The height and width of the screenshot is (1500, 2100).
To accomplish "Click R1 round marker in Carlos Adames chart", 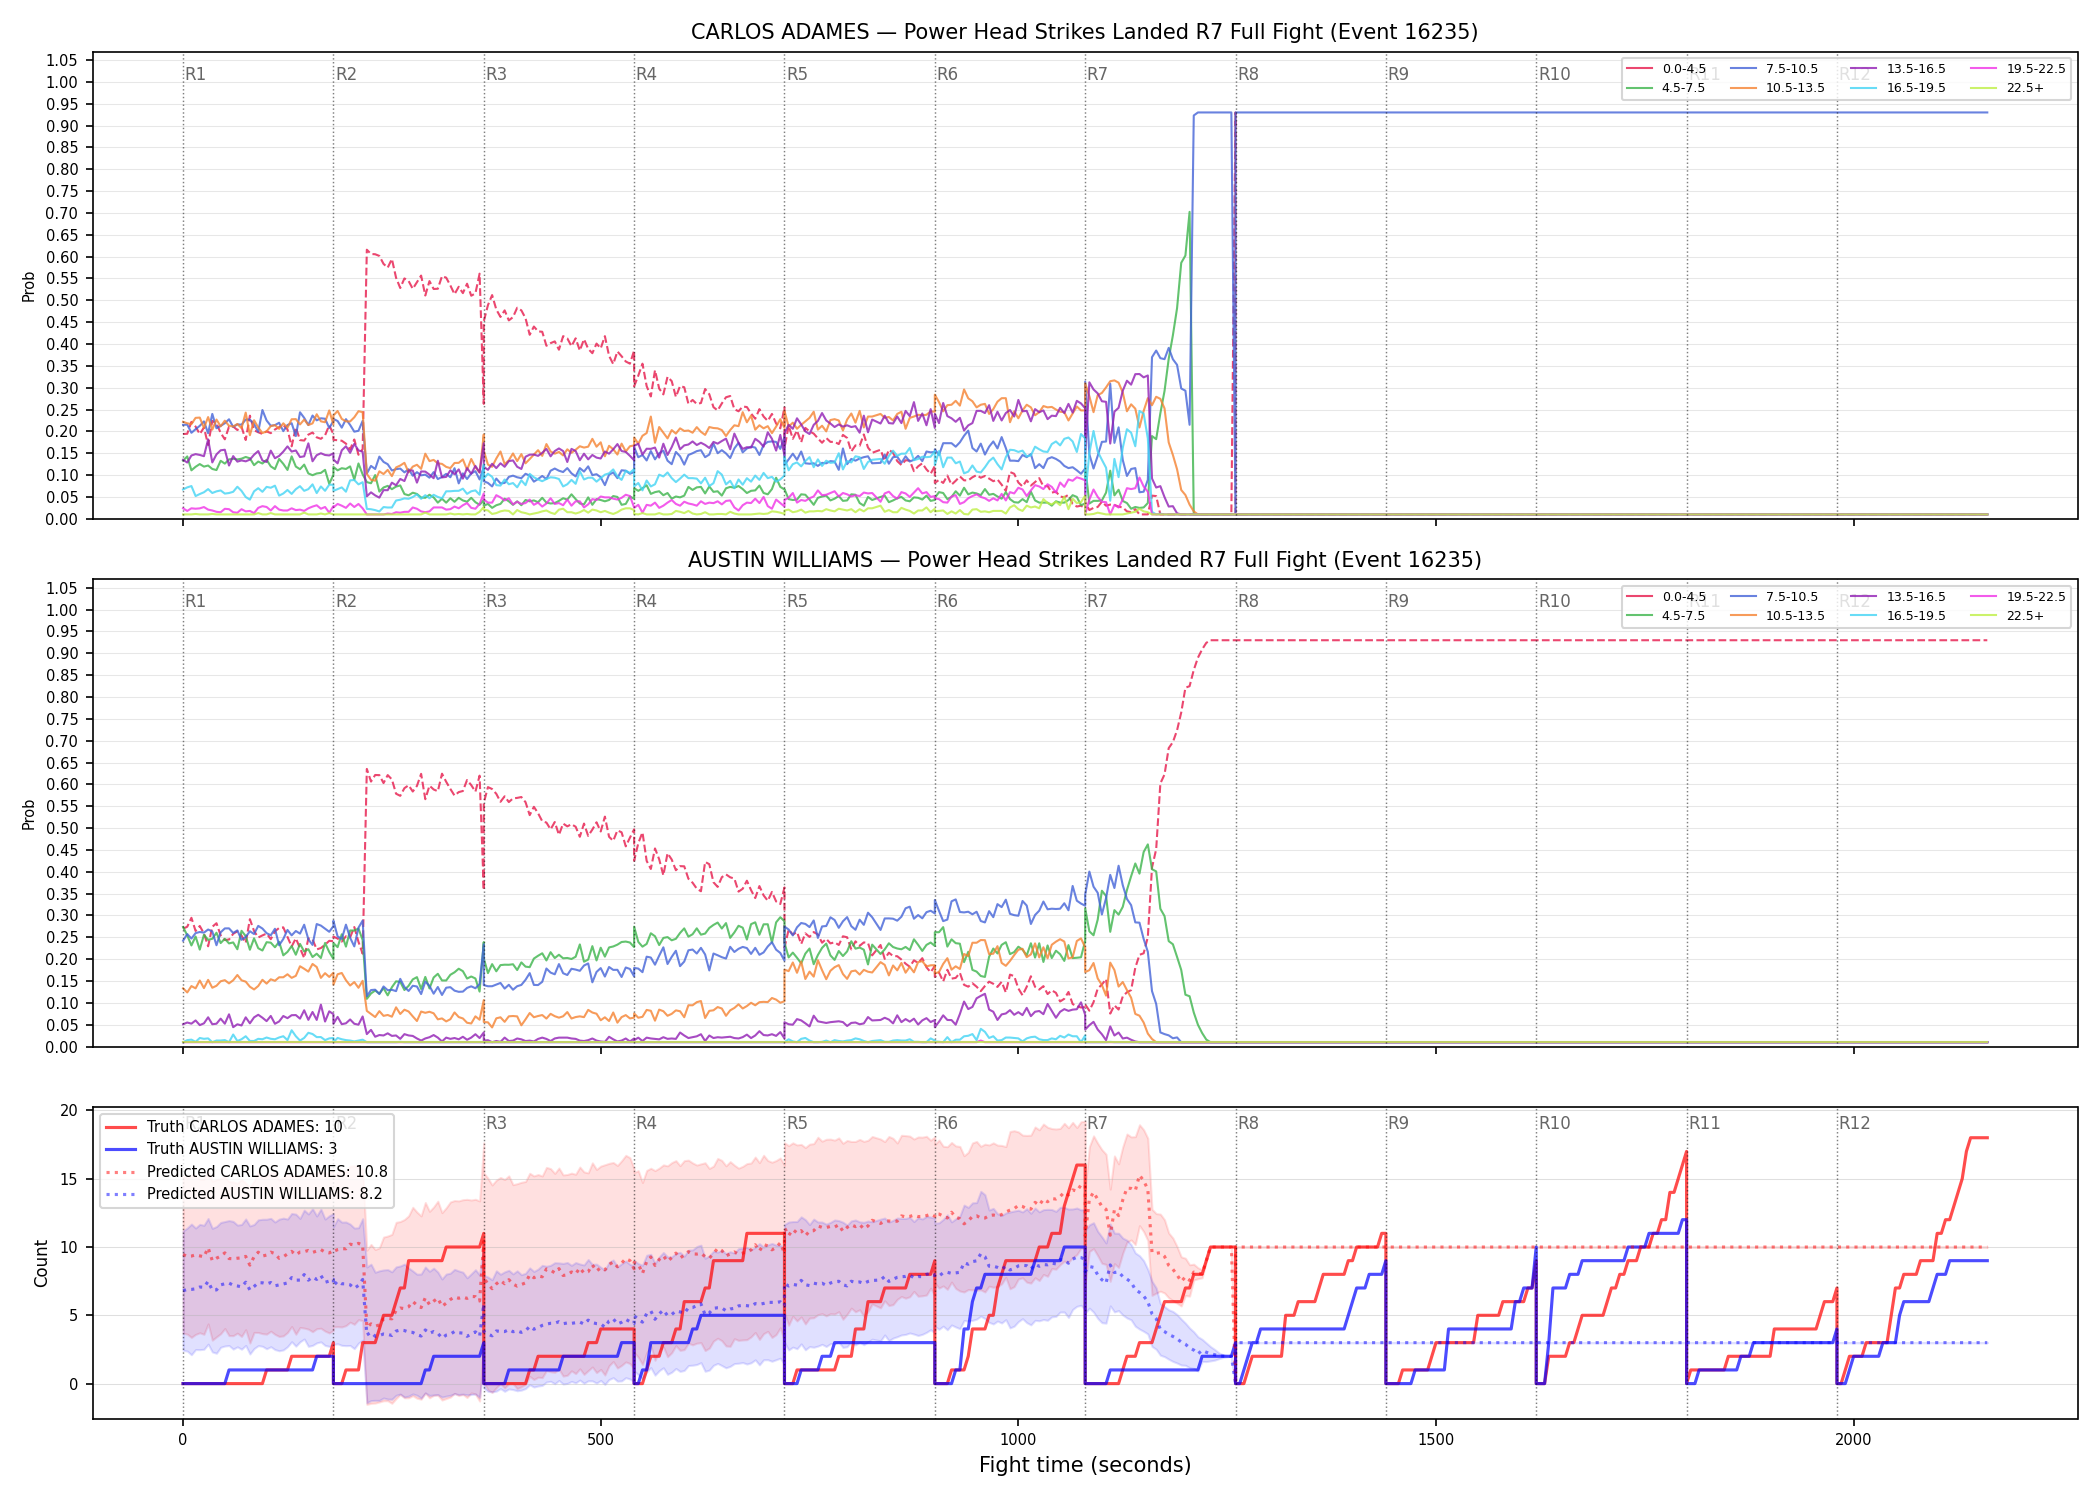I will coord(195,74).
